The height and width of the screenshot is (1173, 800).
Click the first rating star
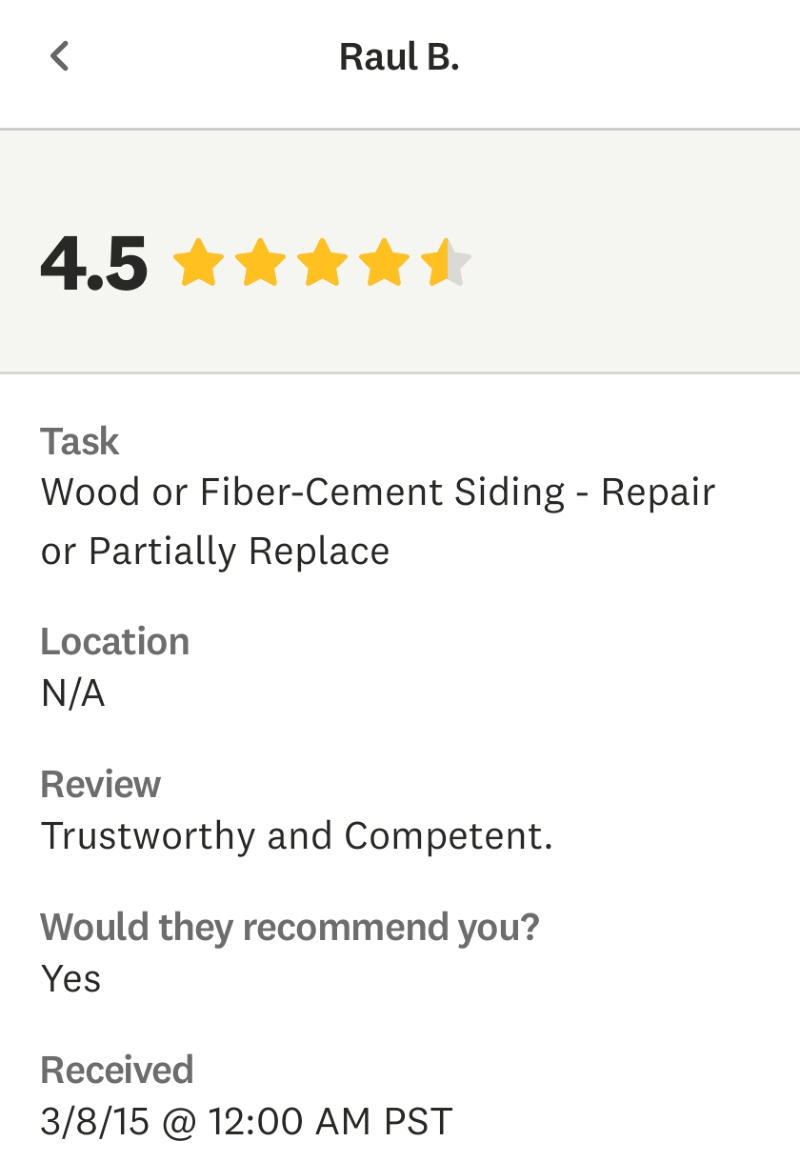pyautogui.click(x=197, y=263)
